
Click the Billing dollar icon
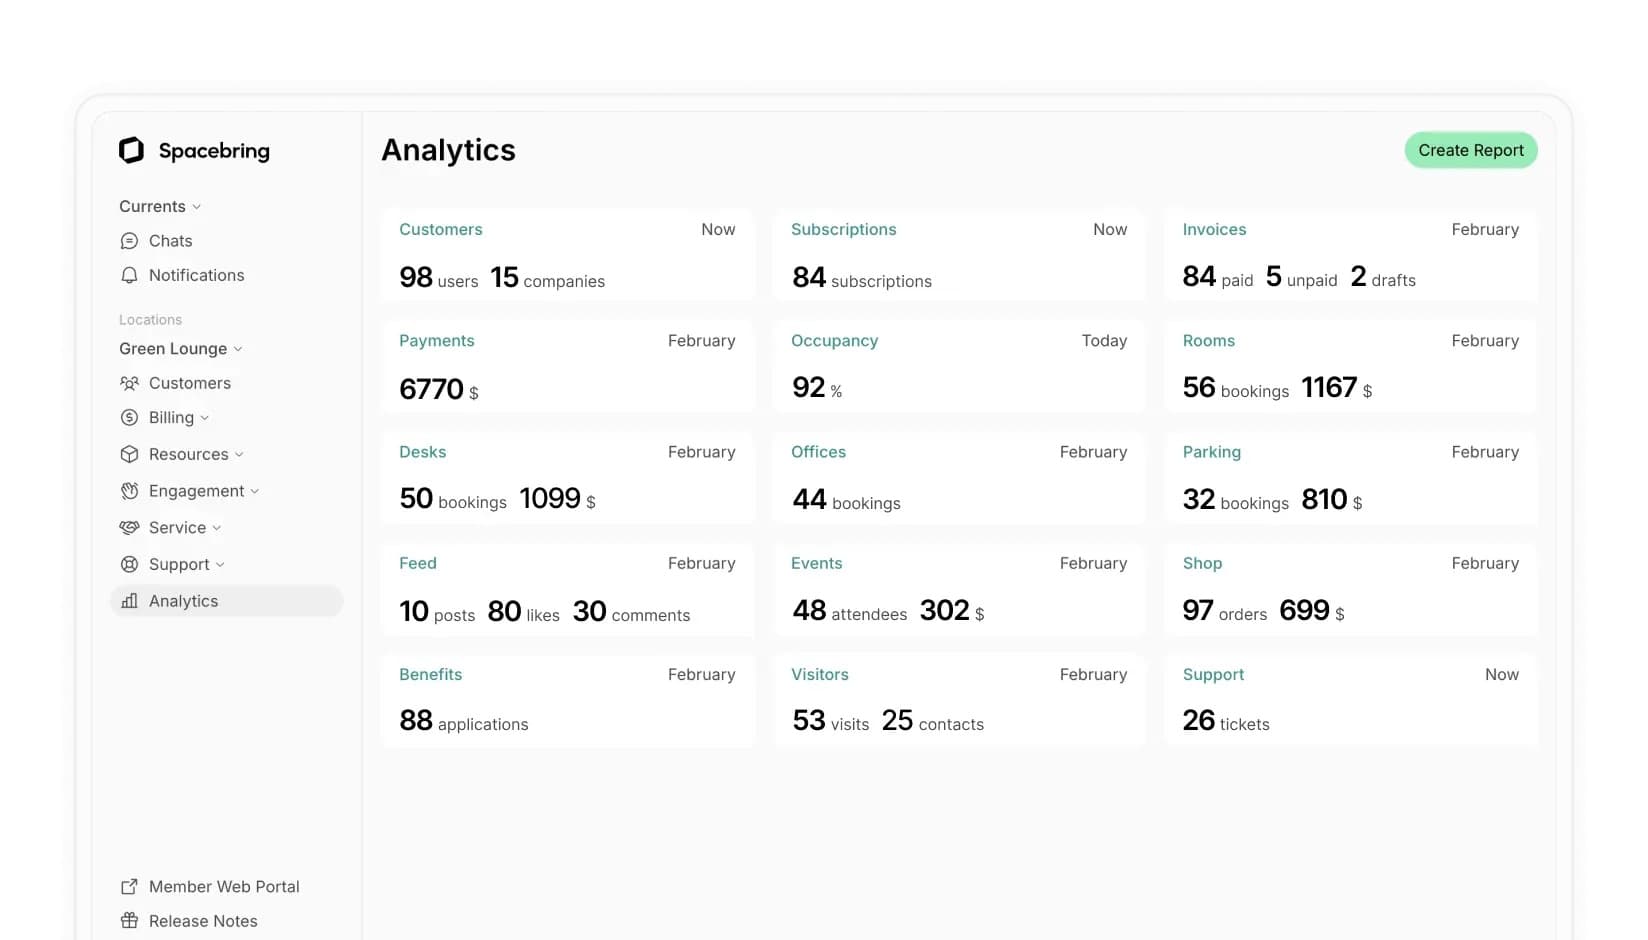click(129, 417)
